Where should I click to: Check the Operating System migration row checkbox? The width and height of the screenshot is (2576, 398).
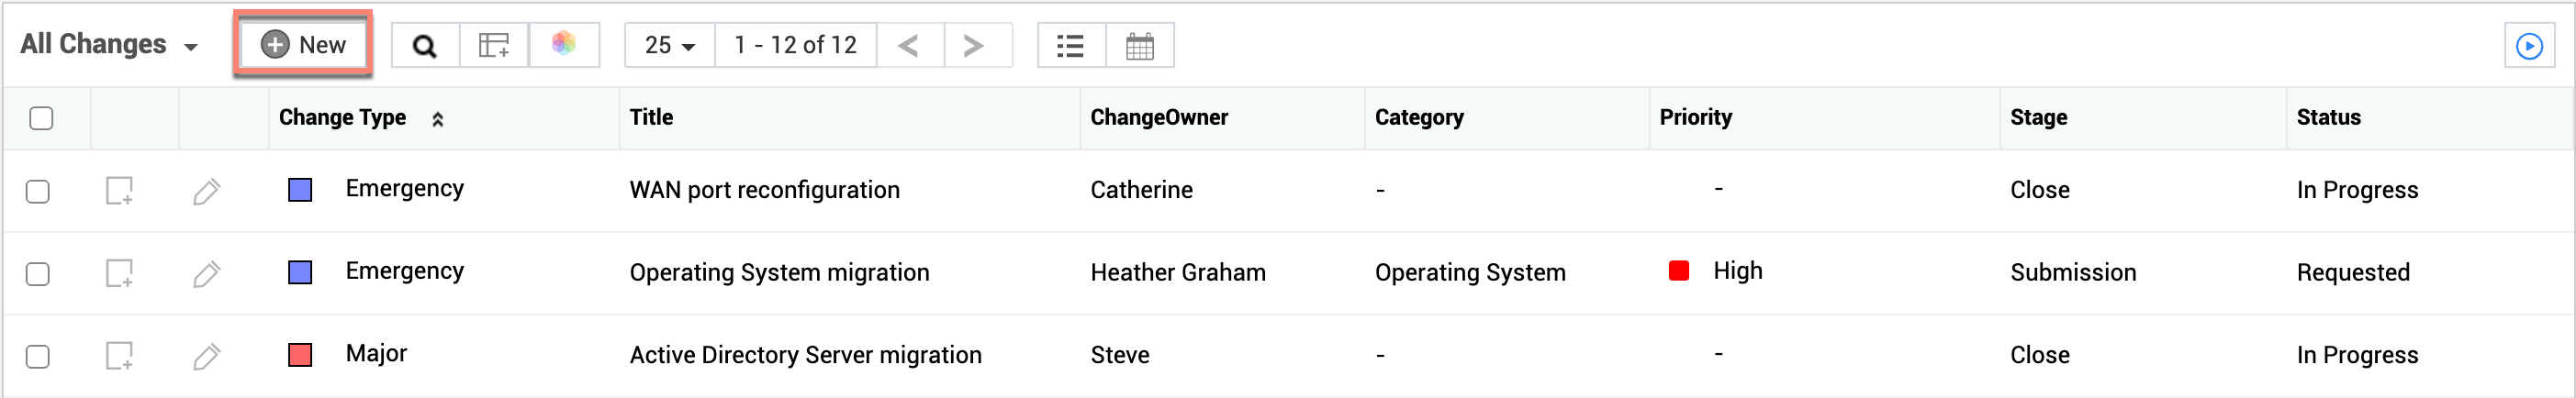38,274
